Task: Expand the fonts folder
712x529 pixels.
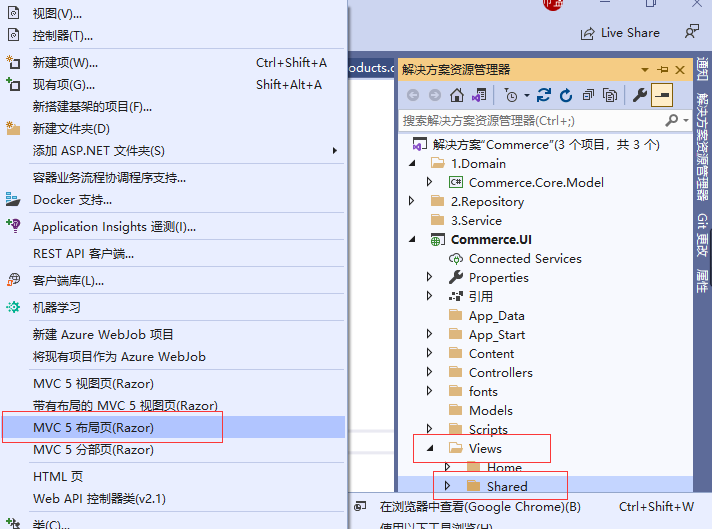Action: [x=430, y=391]
